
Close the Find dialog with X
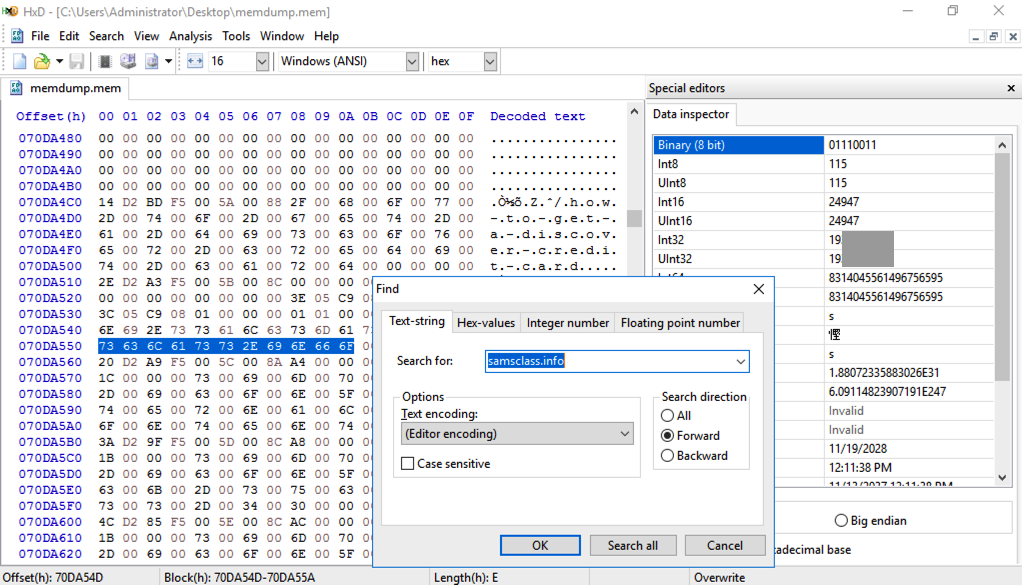coord(759,289)
